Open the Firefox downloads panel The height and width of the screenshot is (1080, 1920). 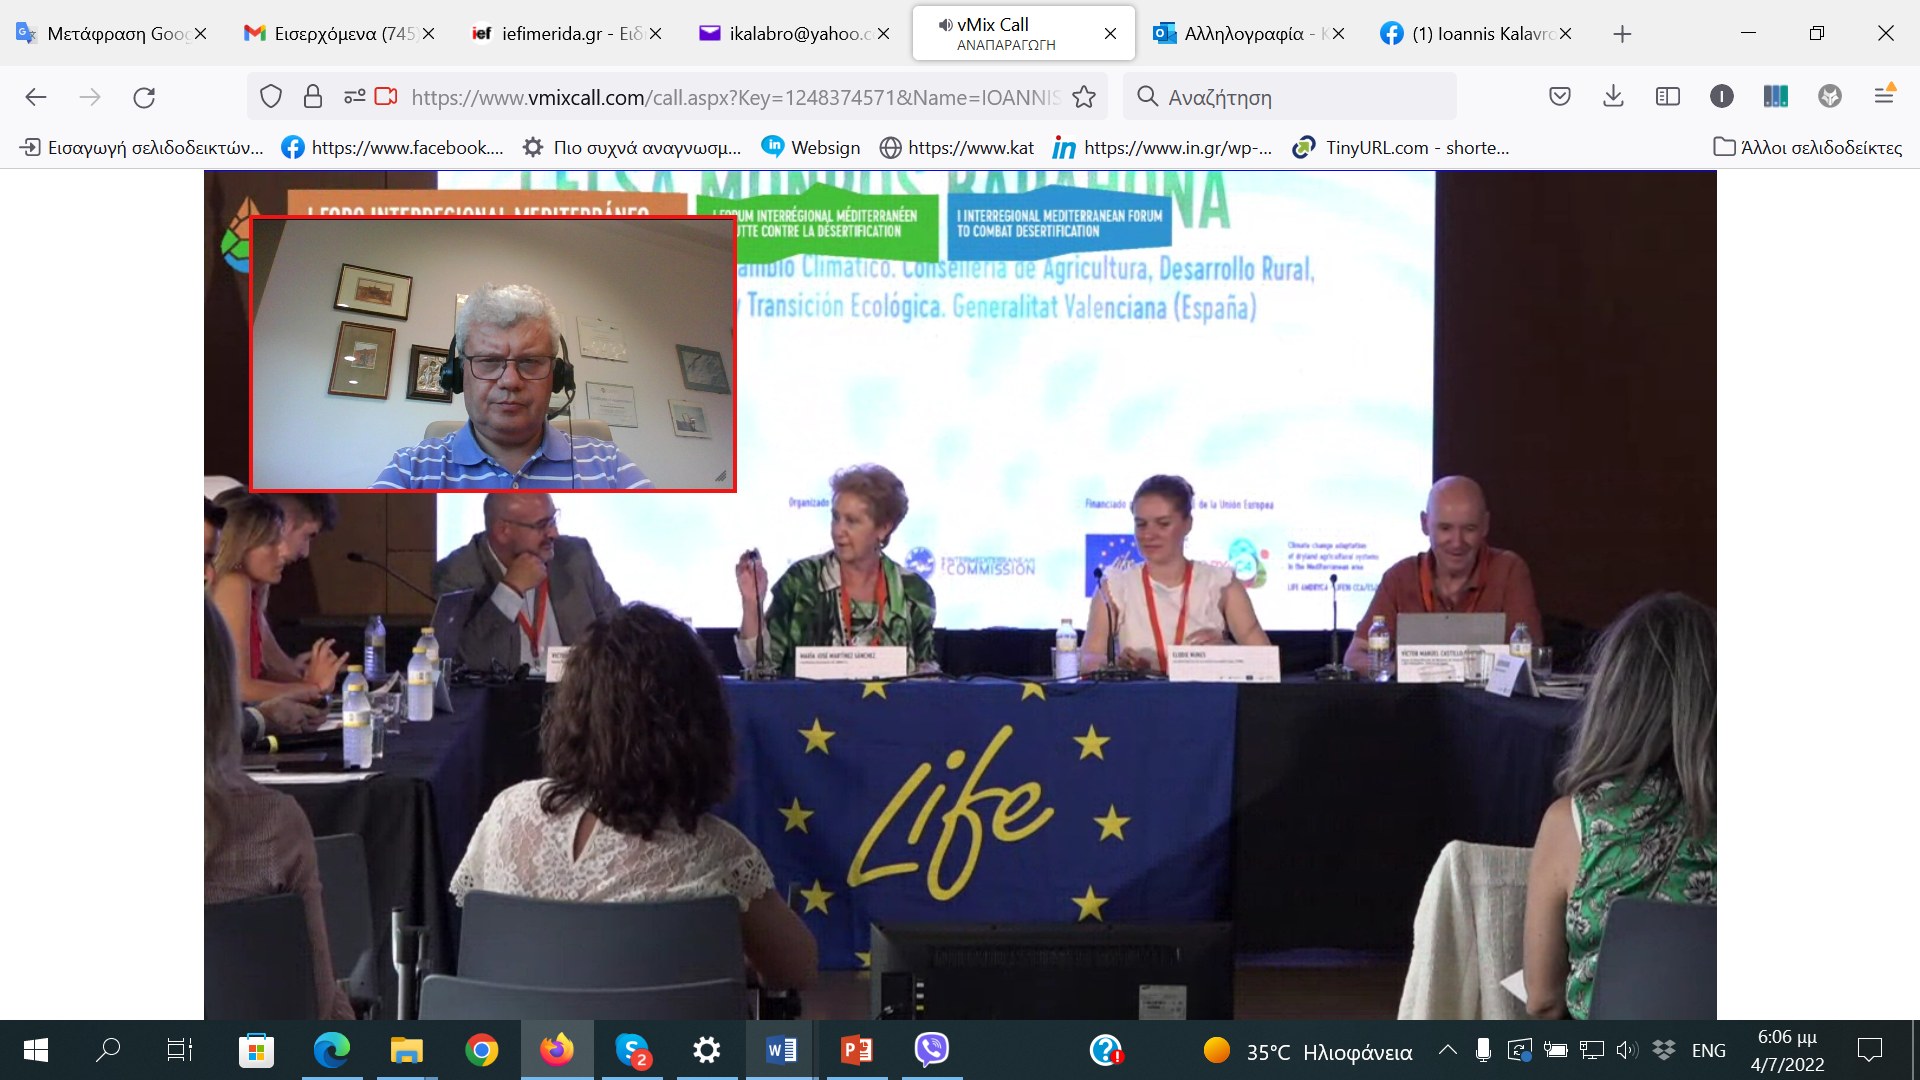tap(1613, 97)
